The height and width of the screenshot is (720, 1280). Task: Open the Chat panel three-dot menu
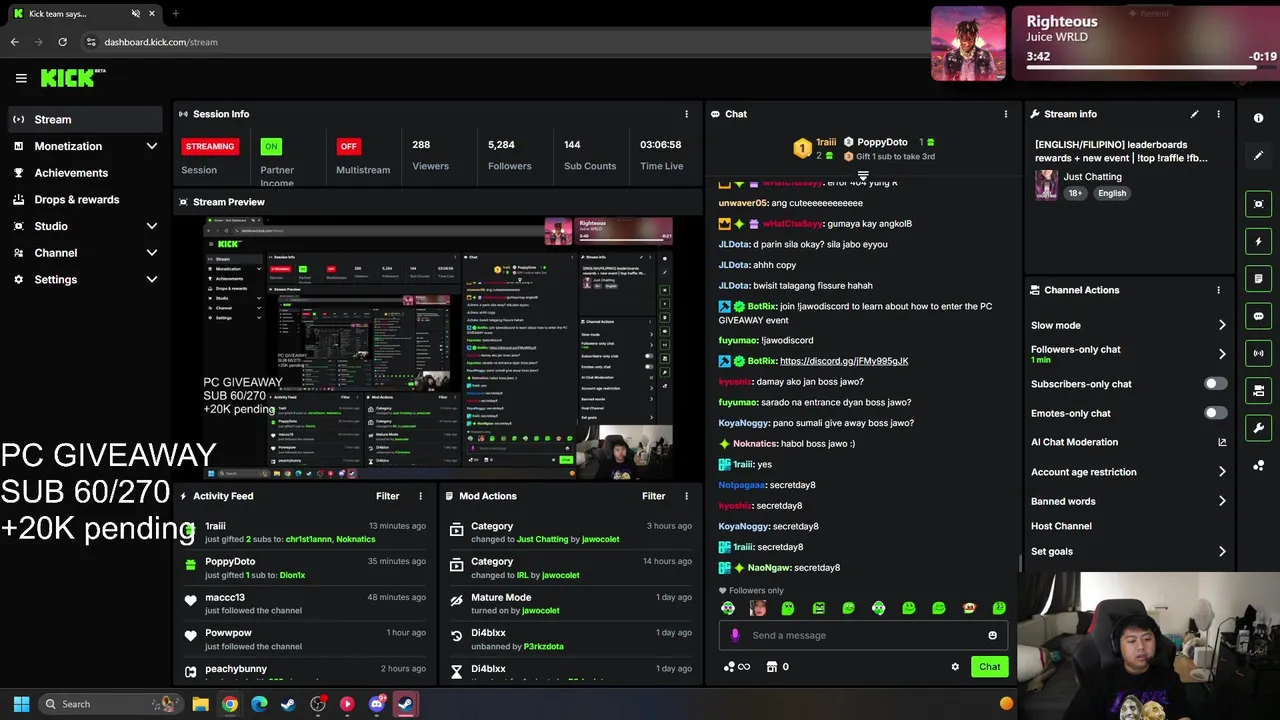click(x=1006, y=114)
